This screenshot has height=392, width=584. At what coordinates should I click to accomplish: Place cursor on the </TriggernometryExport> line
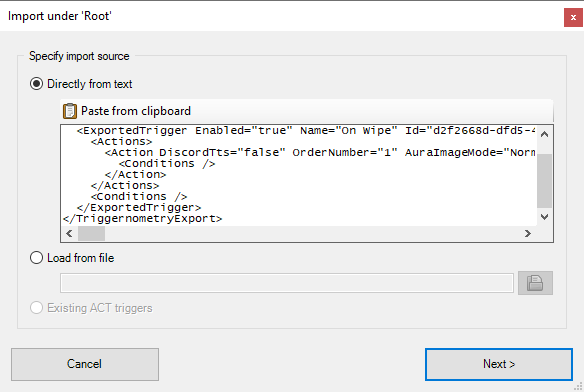[143, 218]
